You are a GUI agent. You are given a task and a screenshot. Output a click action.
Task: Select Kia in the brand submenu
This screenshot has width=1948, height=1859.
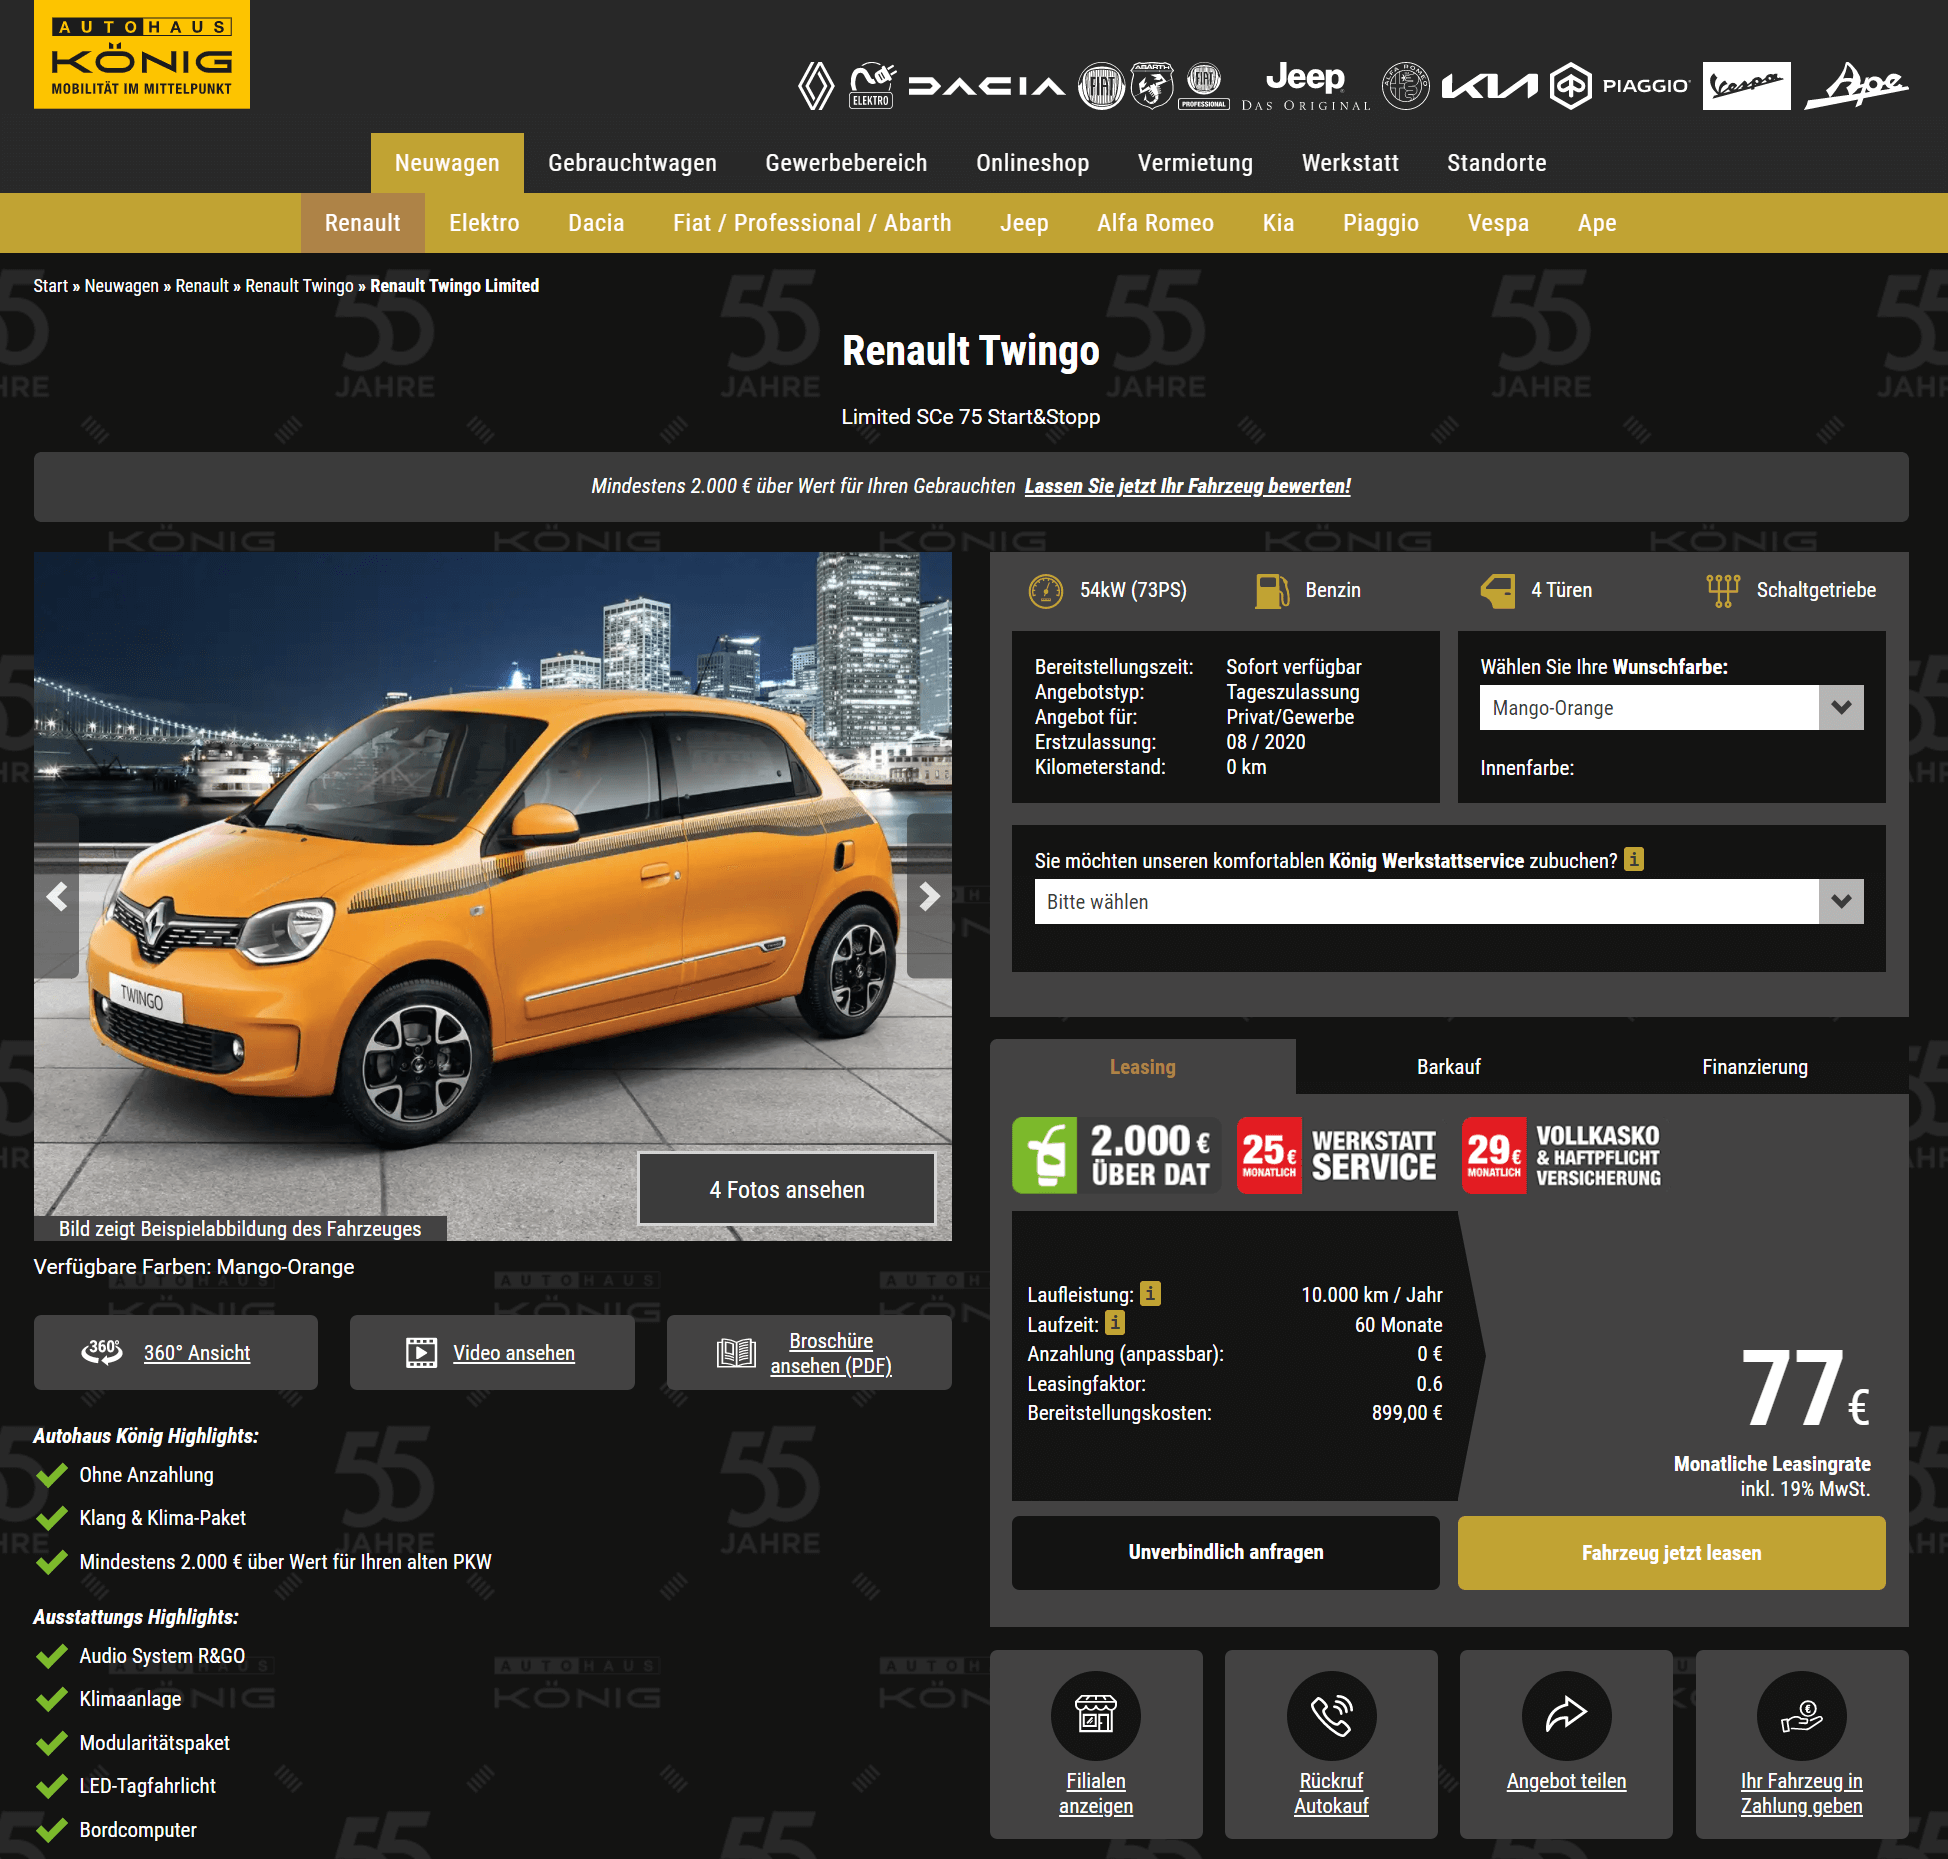point(1278,223)
